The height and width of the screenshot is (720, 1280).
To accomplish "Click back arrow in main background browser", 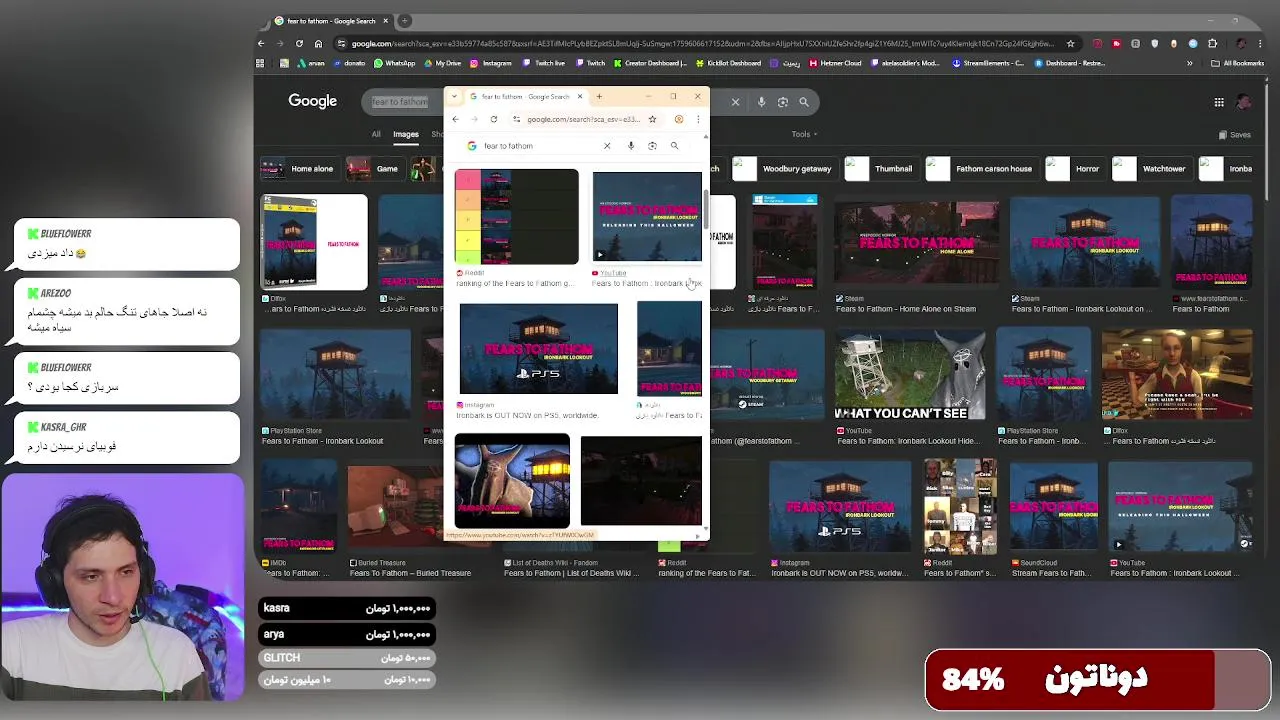I will click(x=261, y=43).
